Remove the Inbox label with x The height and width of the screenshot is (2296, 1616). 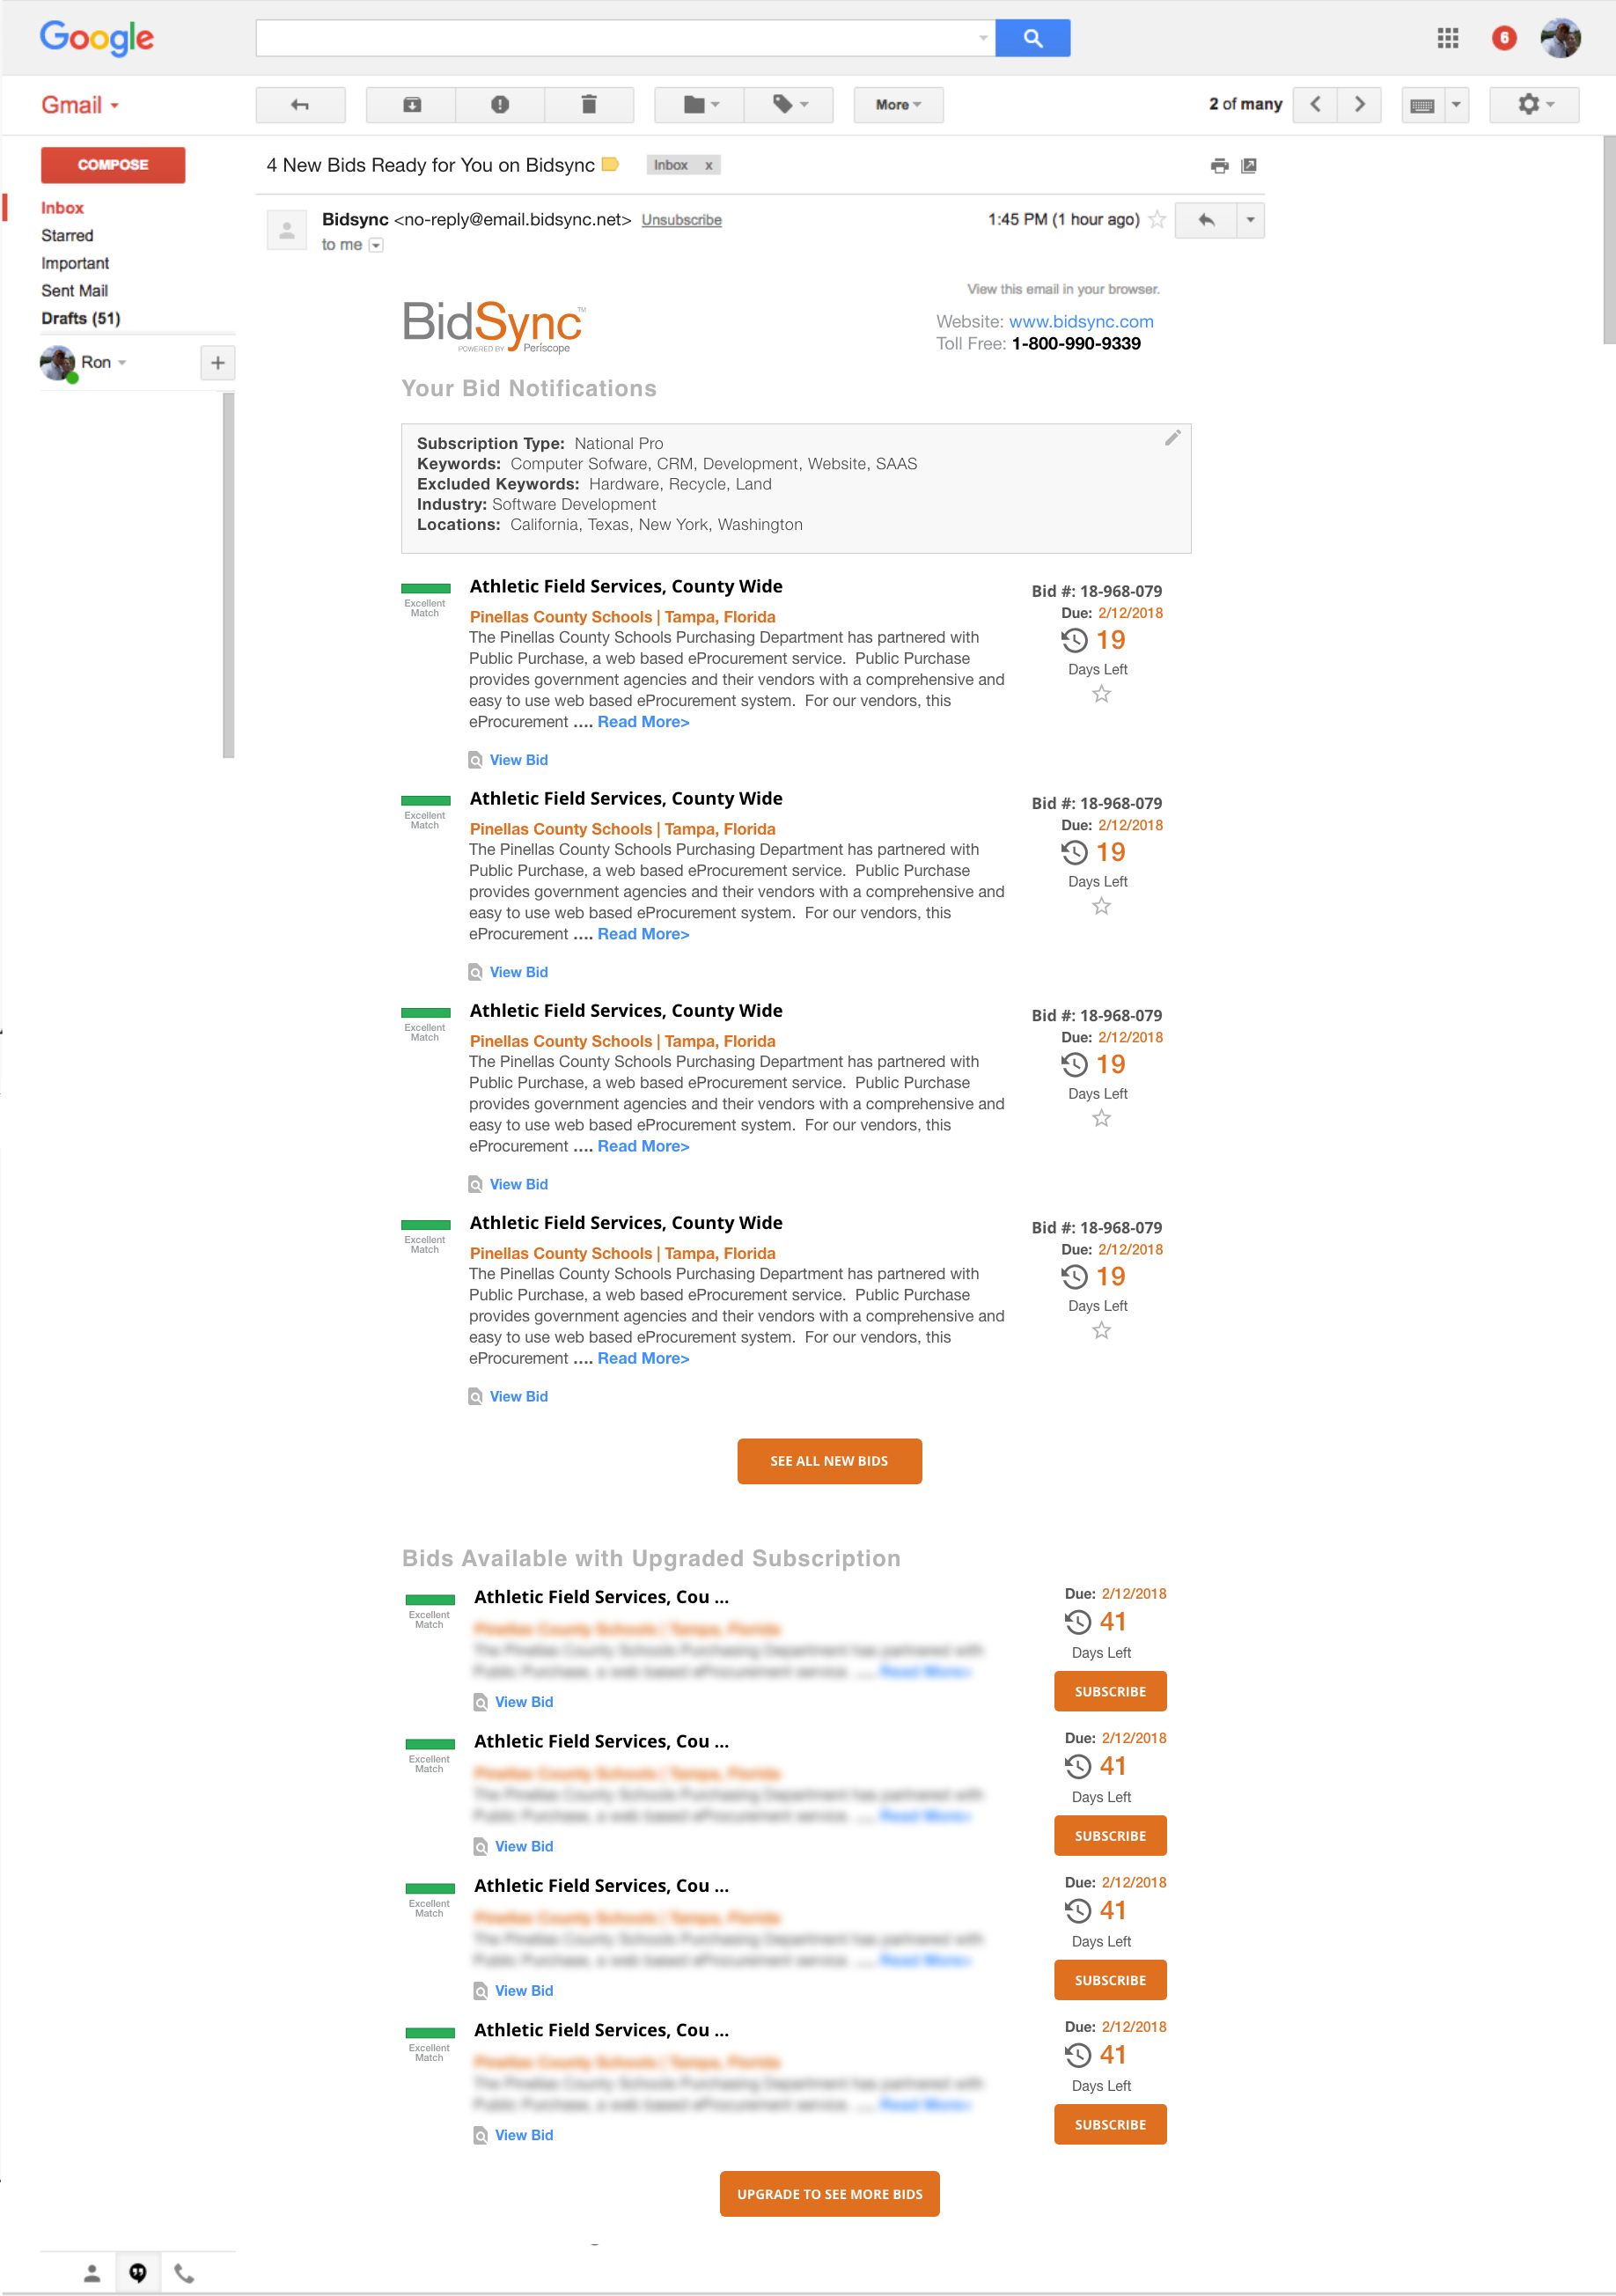[x=709, y=166]
